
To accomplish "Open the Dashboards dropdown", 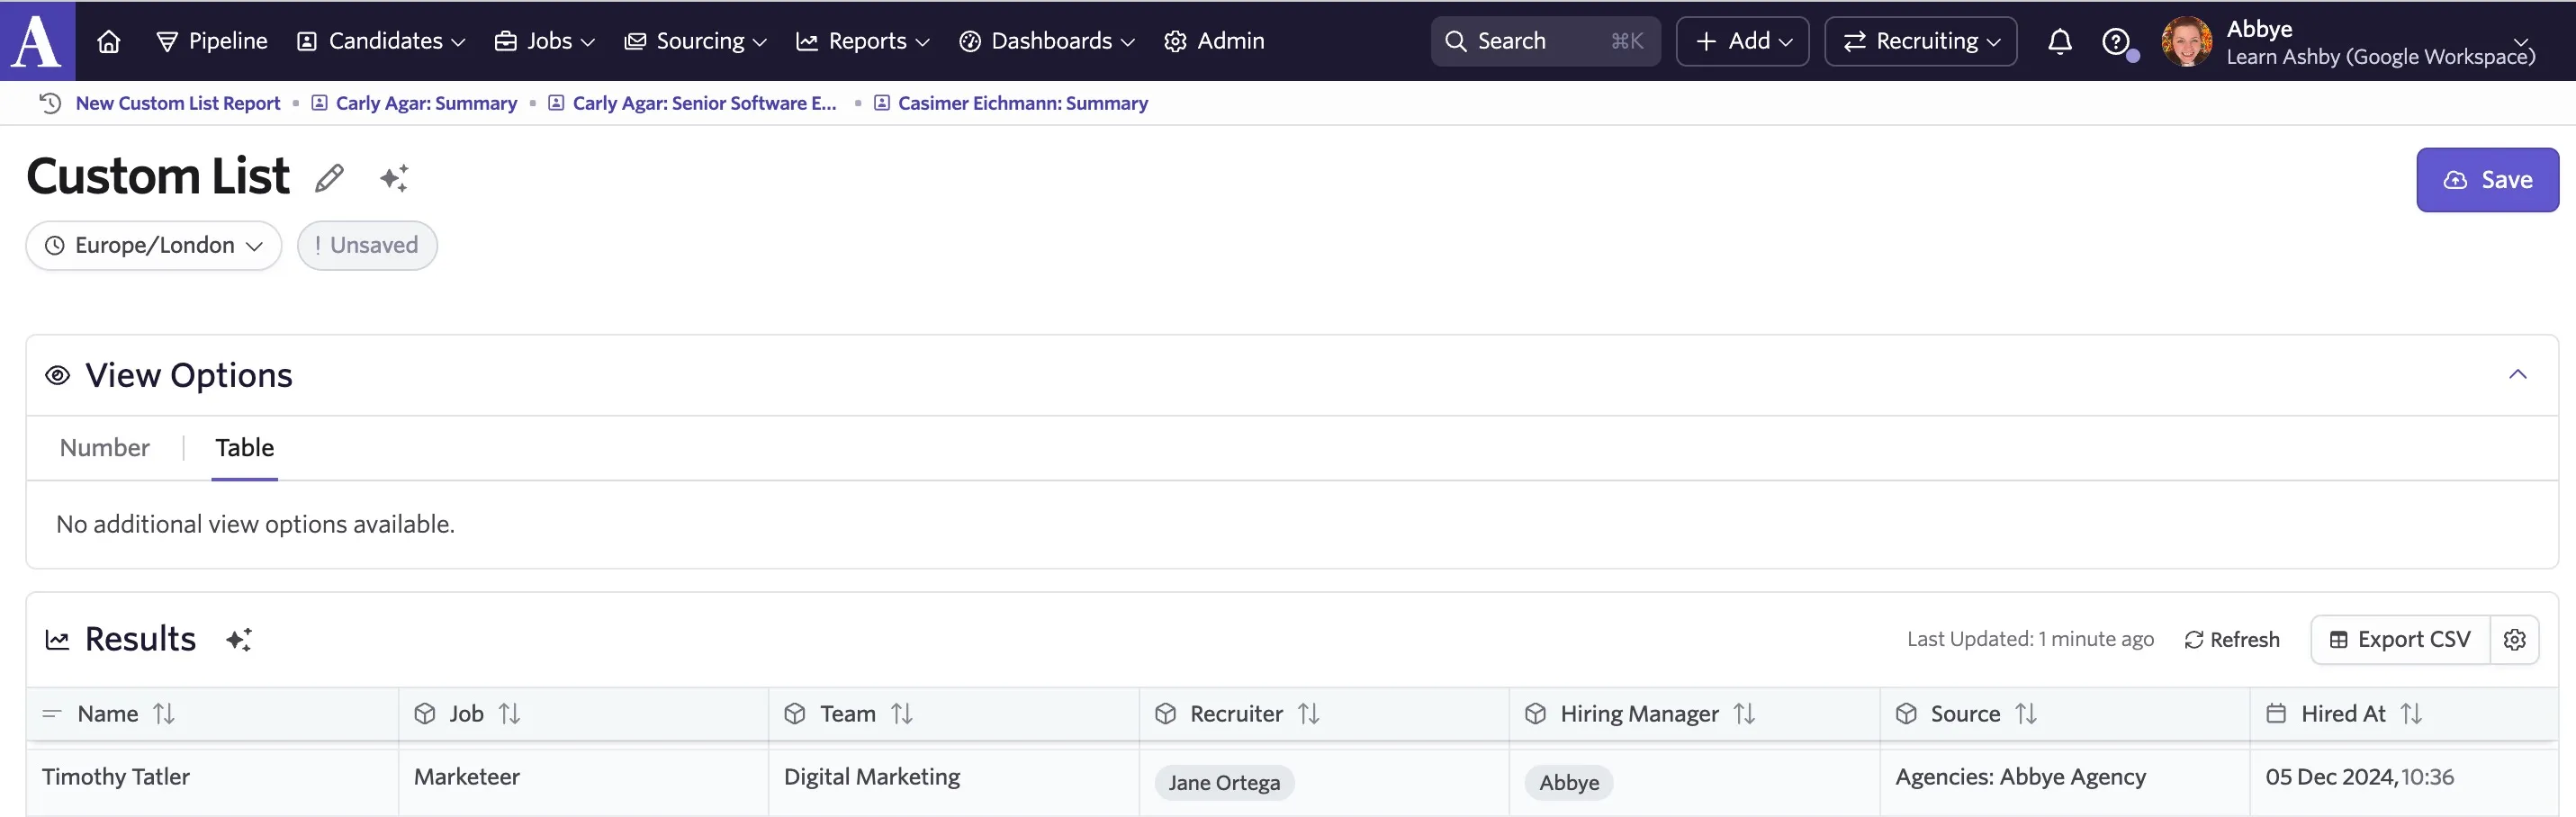I will pyautogui.click(x=1047, y=41).
